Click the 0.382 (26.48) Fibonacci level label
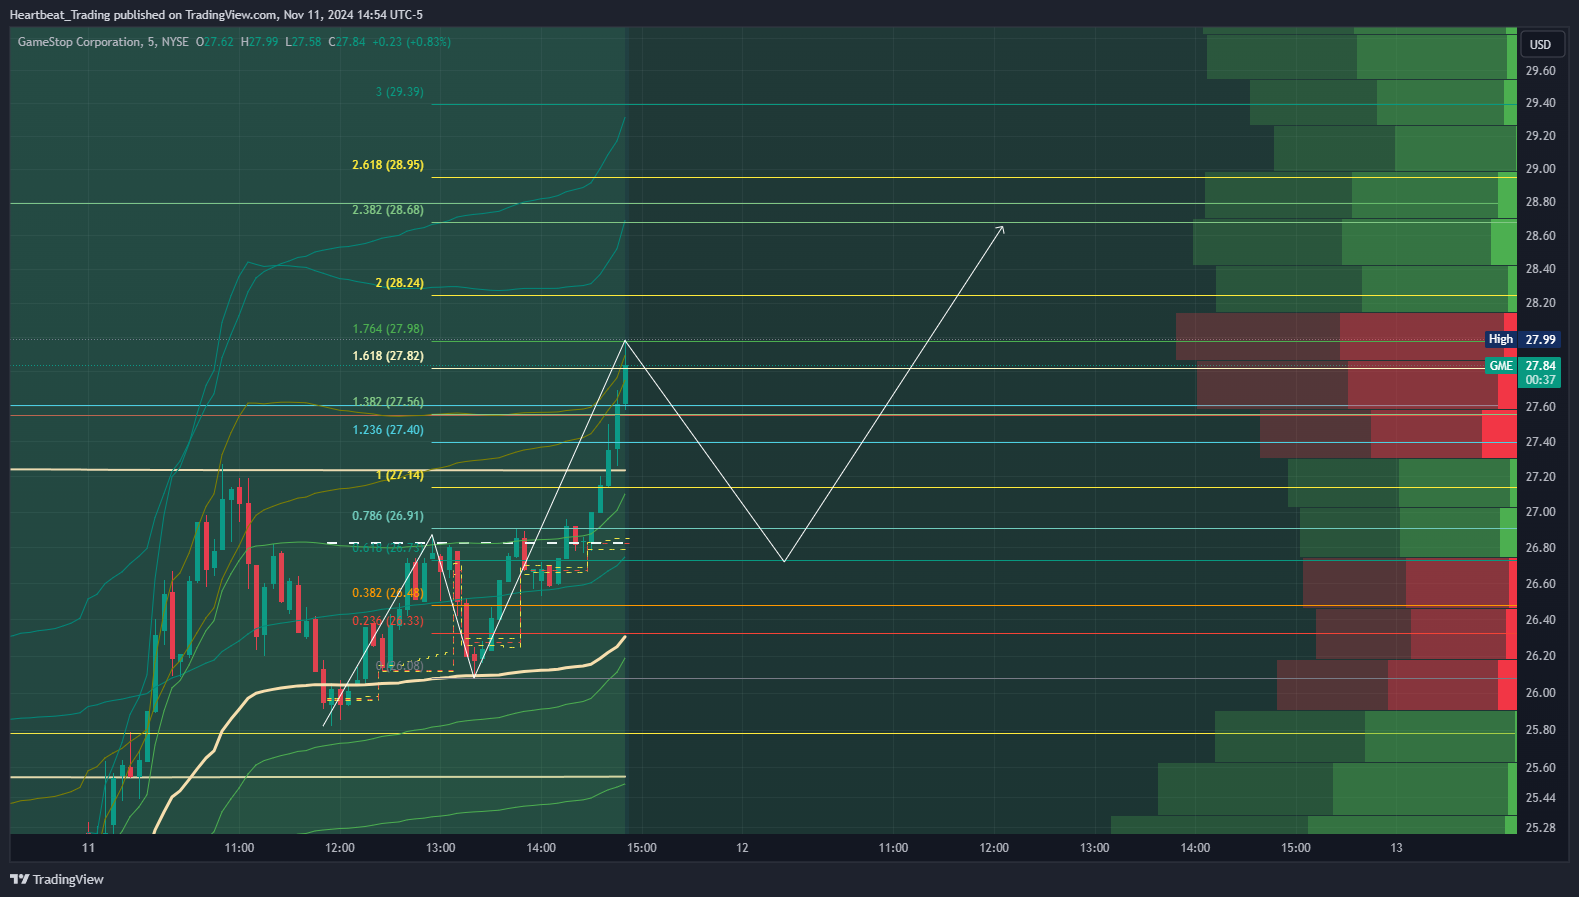1579x897 pixels. [x=388, y=593]
